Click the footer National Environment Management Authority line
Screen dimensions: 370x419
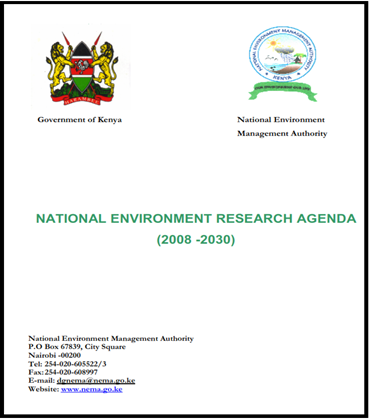[111, 338]
